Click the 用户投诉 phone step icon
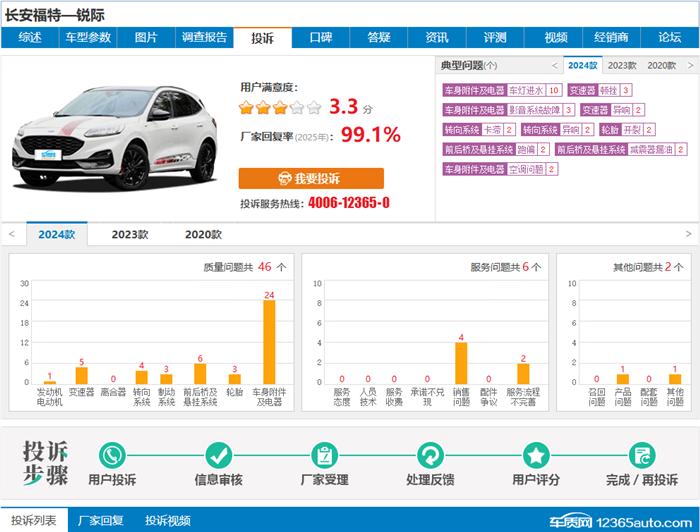 (x=111, y=456)
